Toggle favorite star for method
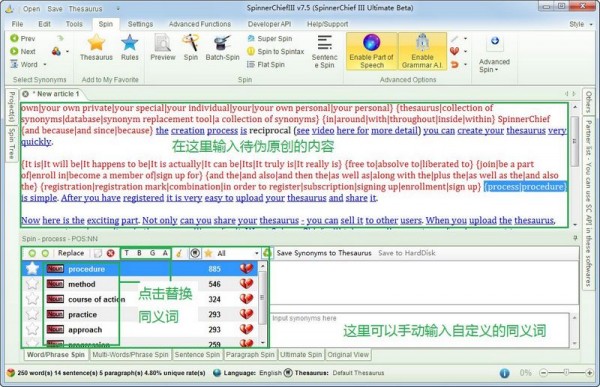 32,284
